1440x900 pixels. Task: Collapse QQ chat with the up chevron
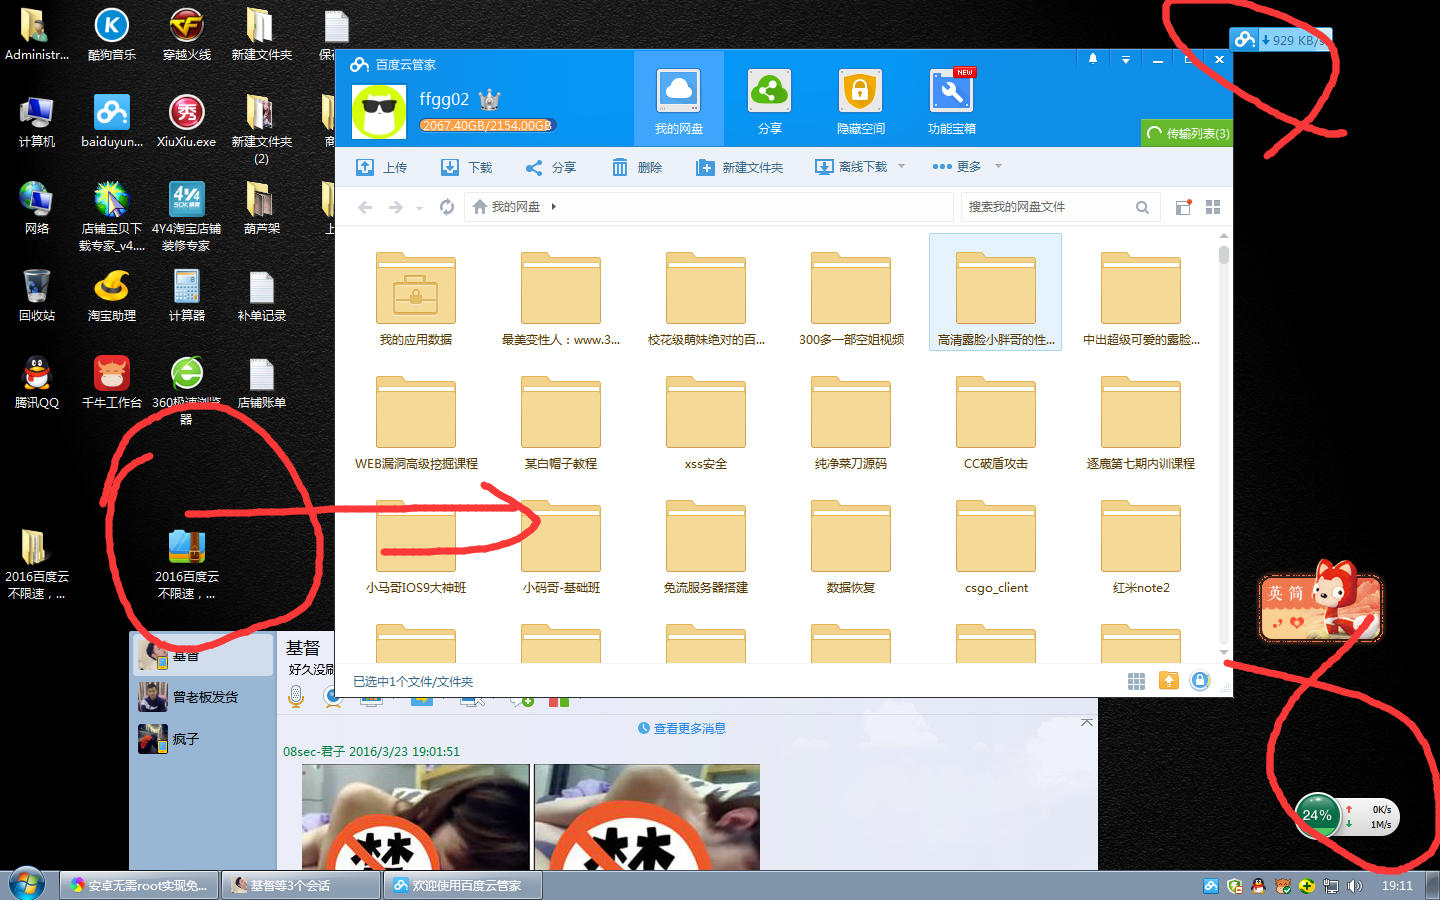(1087, 721)
